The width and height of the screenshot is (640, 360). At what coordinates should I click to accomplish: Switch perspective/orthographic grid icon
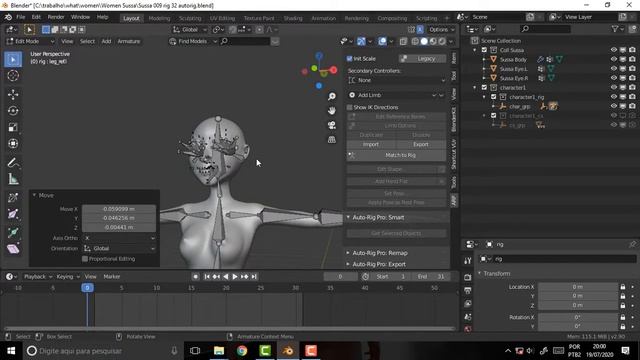(x=332, y=140)
